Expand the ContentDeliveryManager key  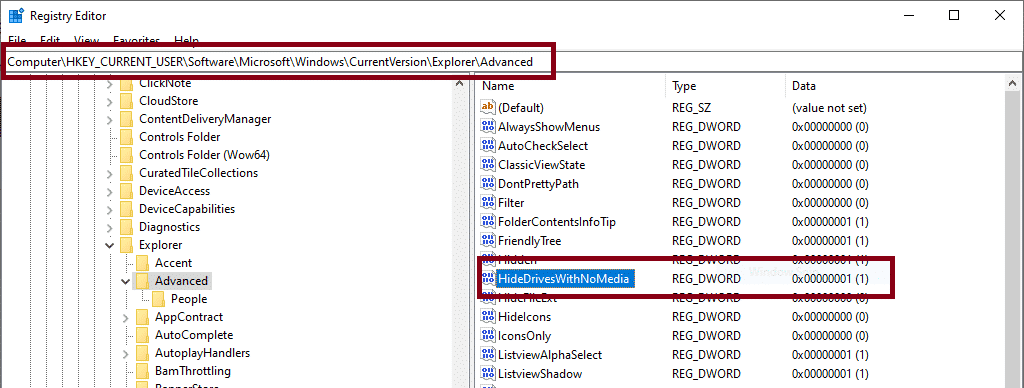pos(109,120)
